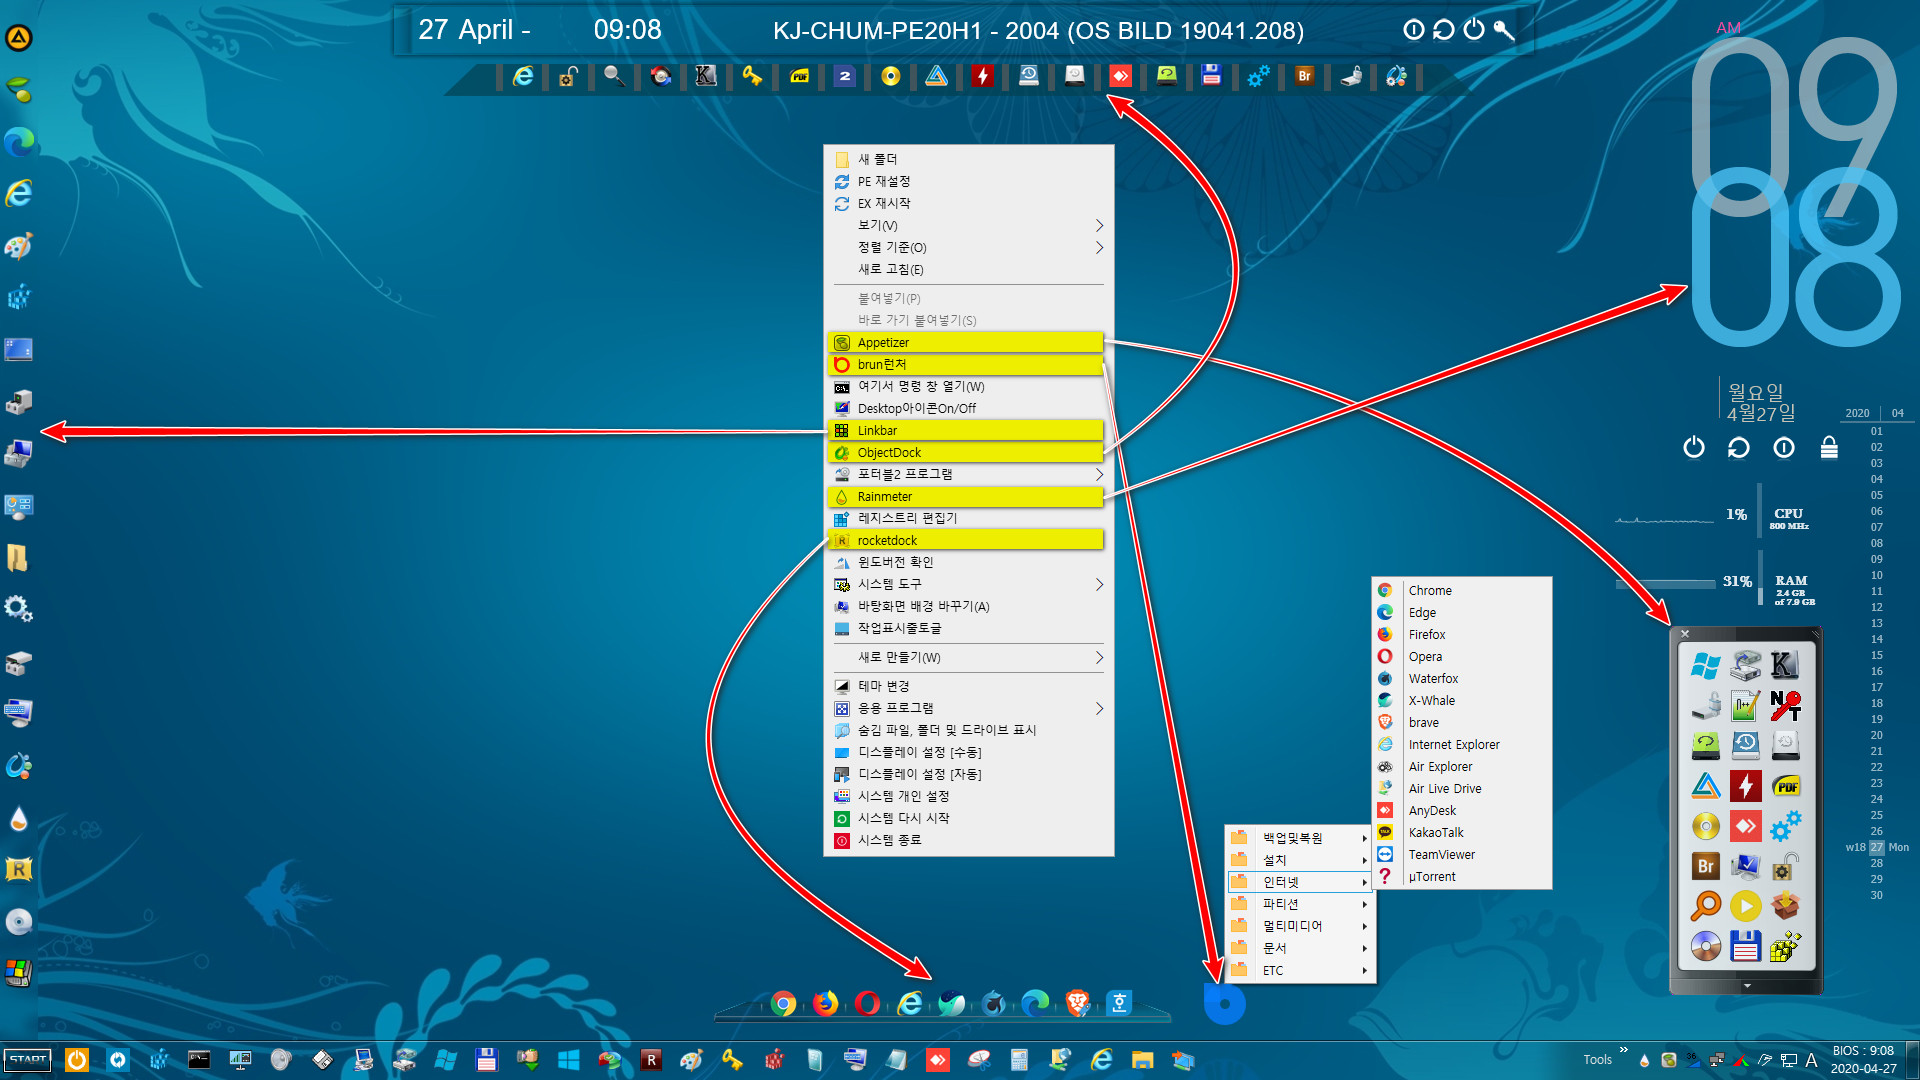Expand the 새로 만들기(W) submenu
Screen dimensions: 1920x1080
968,657
